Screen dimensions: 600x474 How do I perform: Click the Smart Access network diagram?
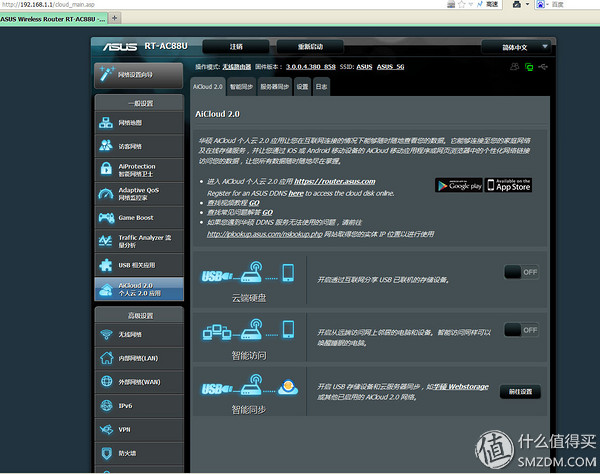[248, 329]
